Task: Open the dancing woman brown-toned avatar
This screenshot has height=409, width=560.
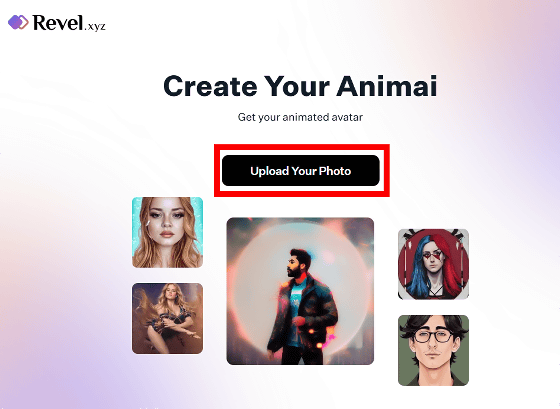Action: (x=168, y=318)
